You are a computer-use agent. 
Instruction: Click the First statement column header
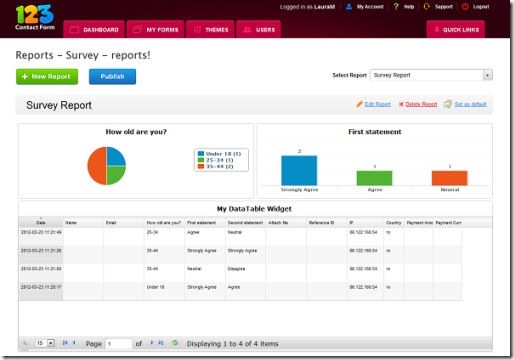point(205,222)
